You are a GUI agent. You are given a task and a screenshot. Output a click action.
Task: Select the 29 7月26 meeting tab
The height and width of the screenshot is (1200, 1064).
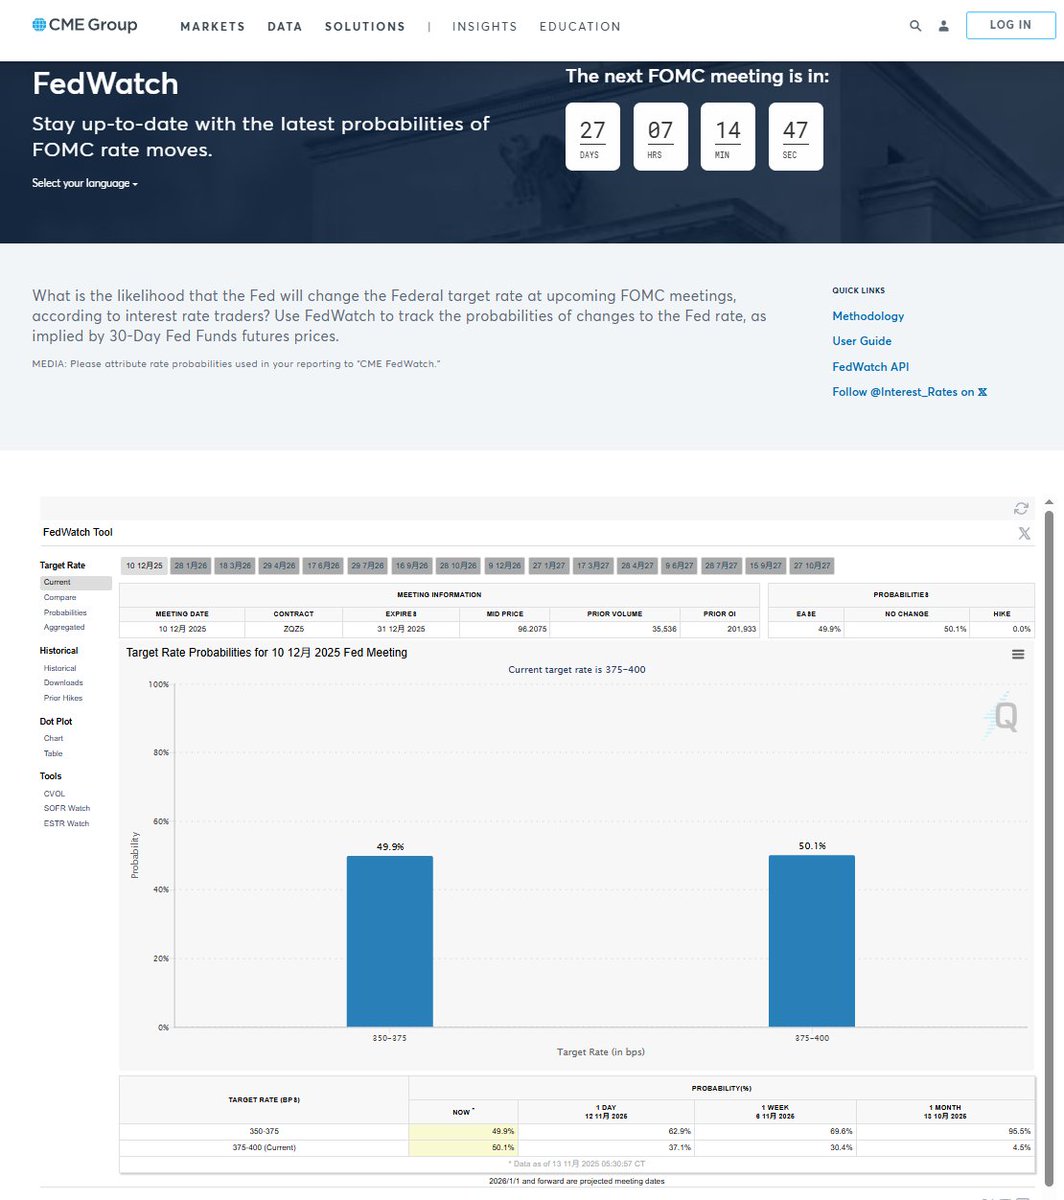367,566
